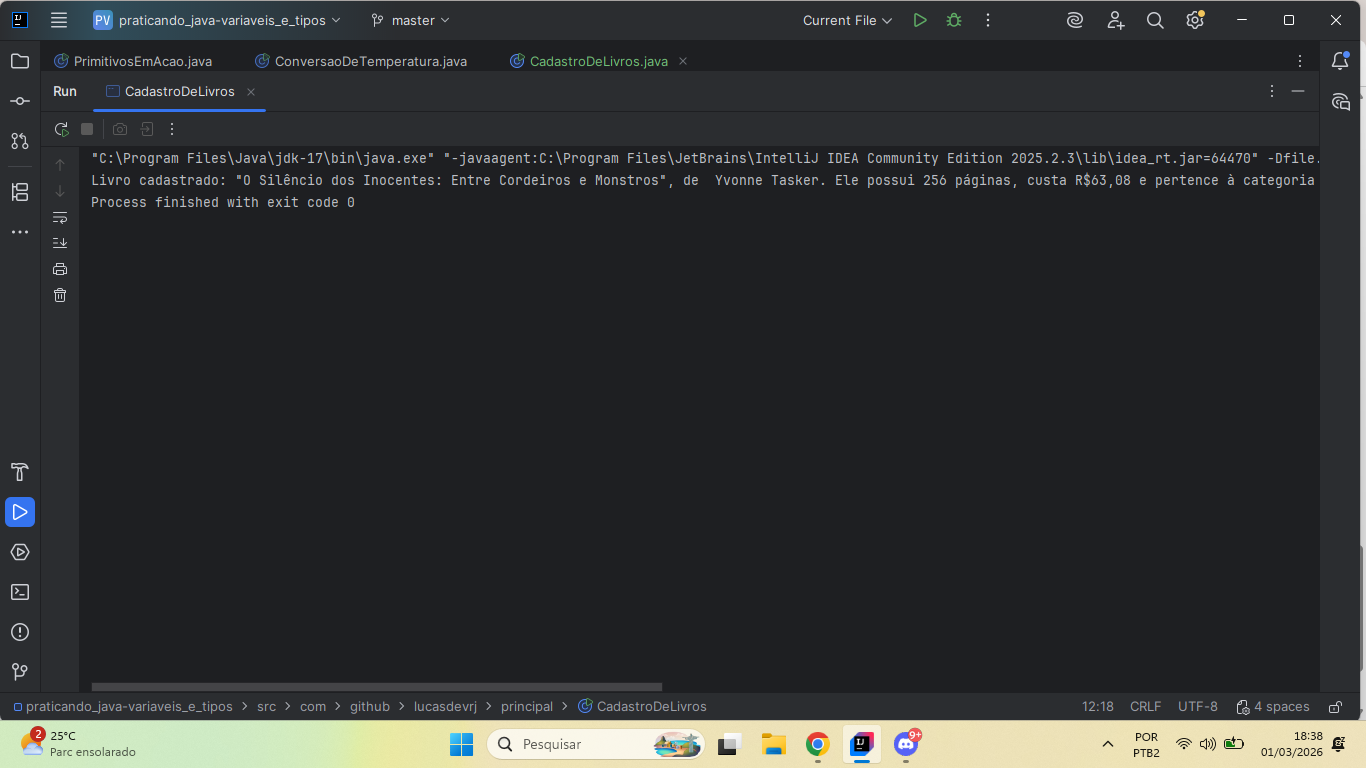This screenshot has height=768, width=1366.
Task: Open the Project tool window
Action: click(x=20, y=61)
